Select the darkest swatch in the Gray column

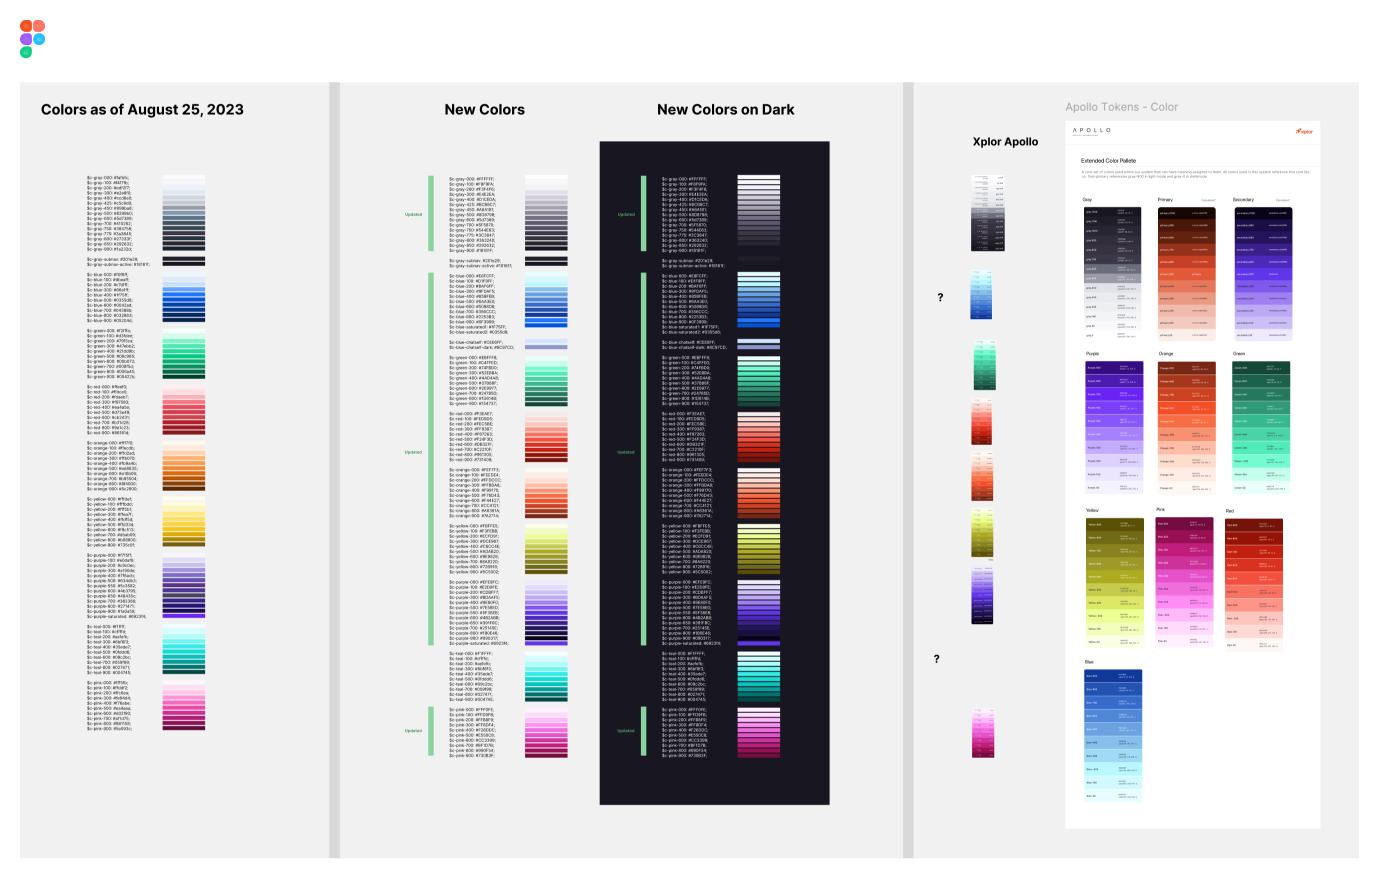[x=1113, y=213]
